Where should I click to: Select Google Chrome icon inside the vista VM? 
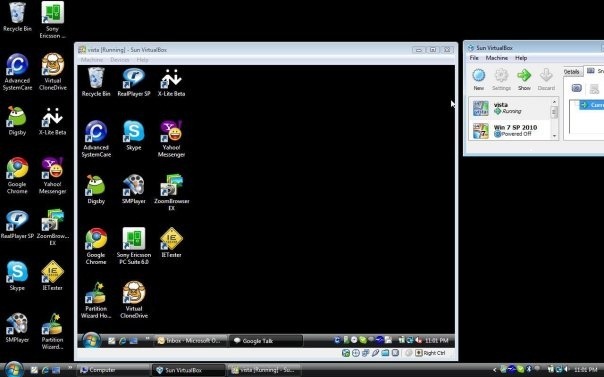(96, 246)
